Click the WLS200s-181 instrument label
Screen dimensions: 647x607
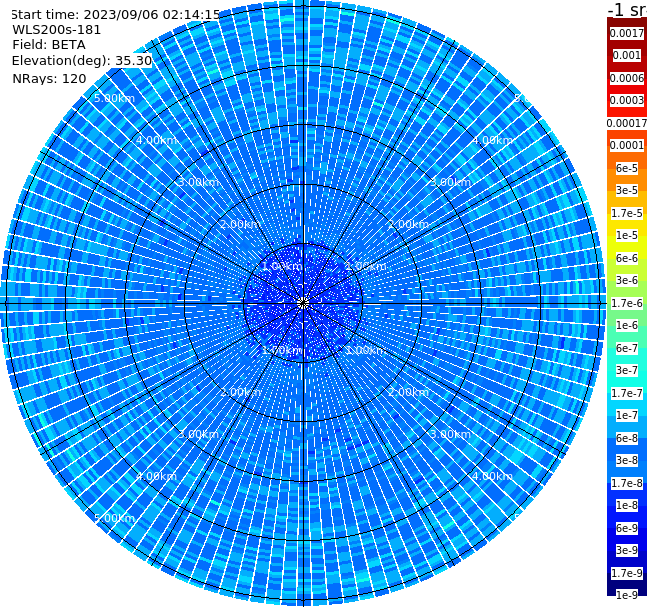[57, 30]
